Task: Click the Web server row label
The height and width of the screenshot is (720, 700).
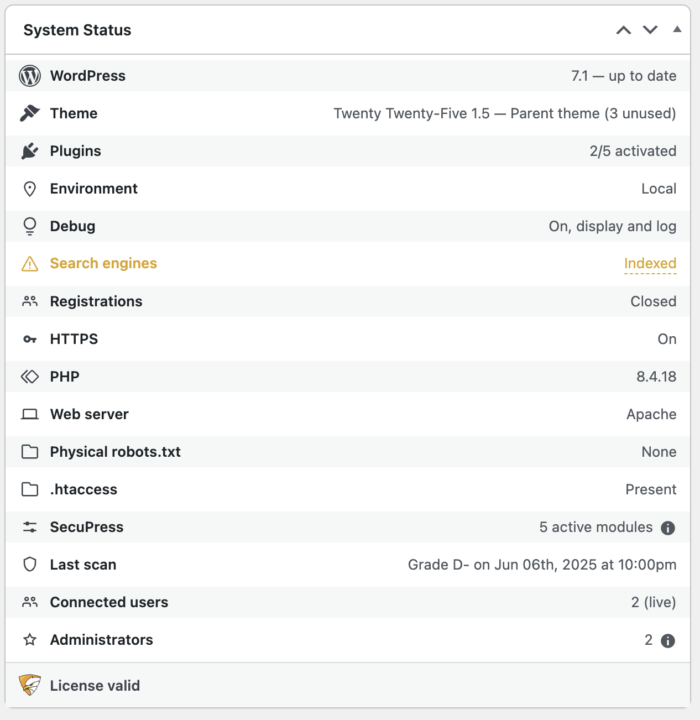Action: coord(89,414)
